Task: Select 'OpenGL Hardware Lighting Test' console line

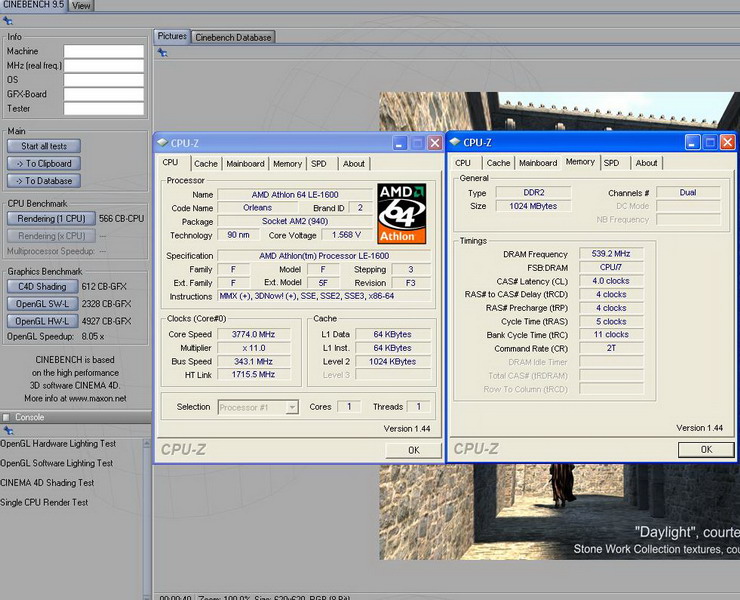Action: click(x=58, y=444)
